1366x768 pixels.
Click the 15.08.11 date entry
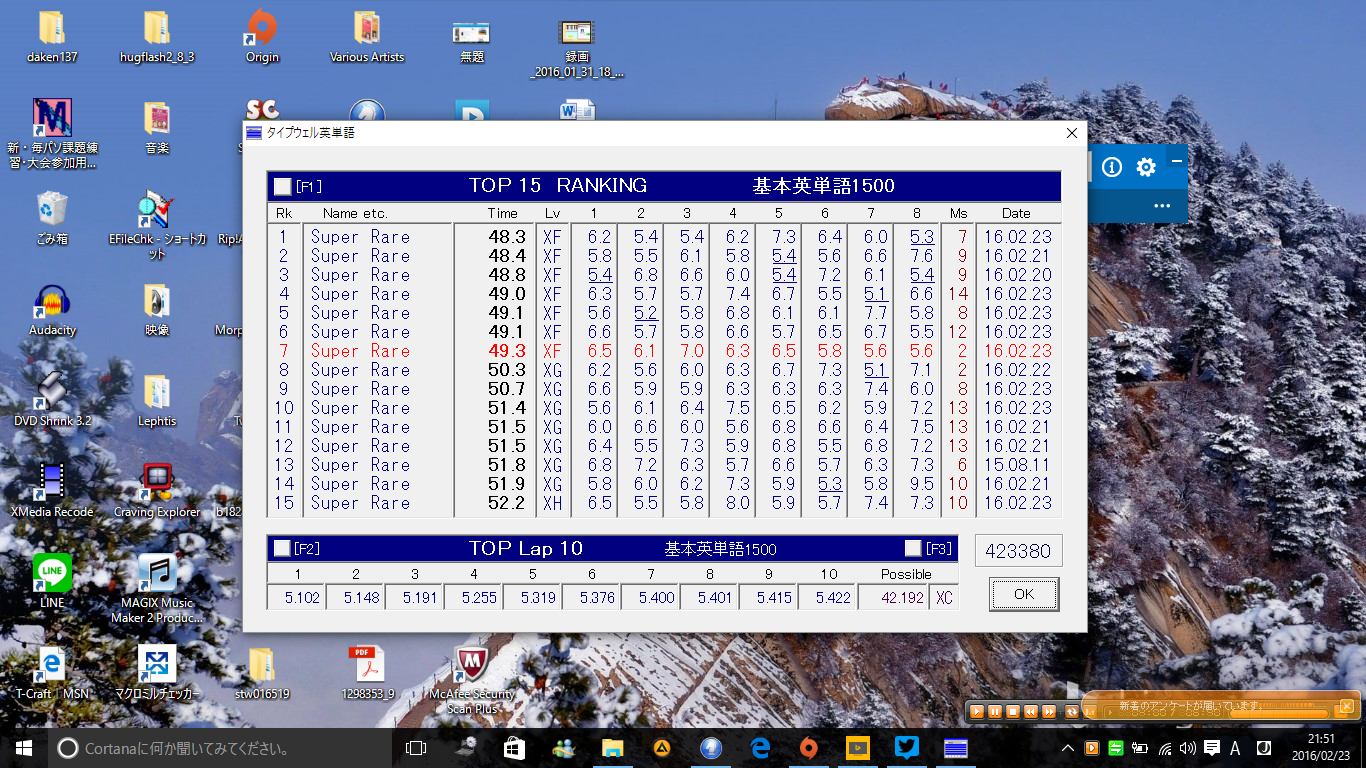tap(1018, 465)
